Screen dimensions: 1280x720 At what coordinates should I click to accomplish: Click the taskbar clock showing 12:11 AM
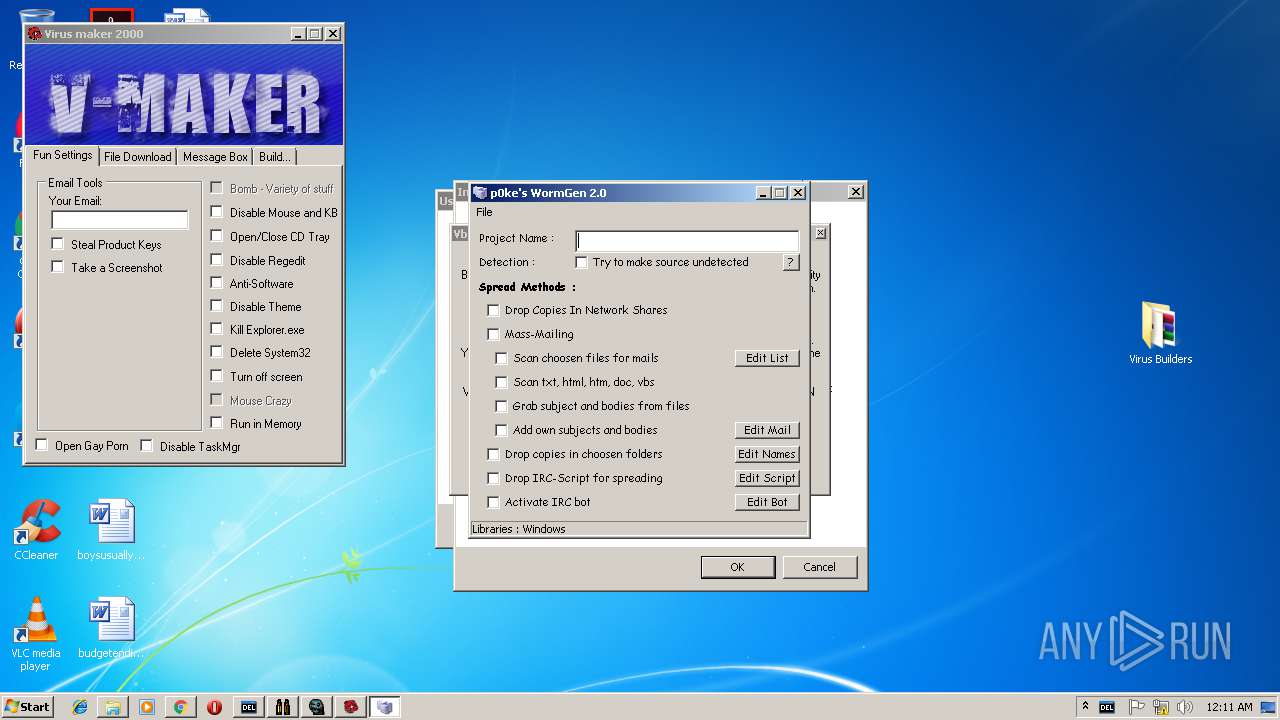[1229, 707]
